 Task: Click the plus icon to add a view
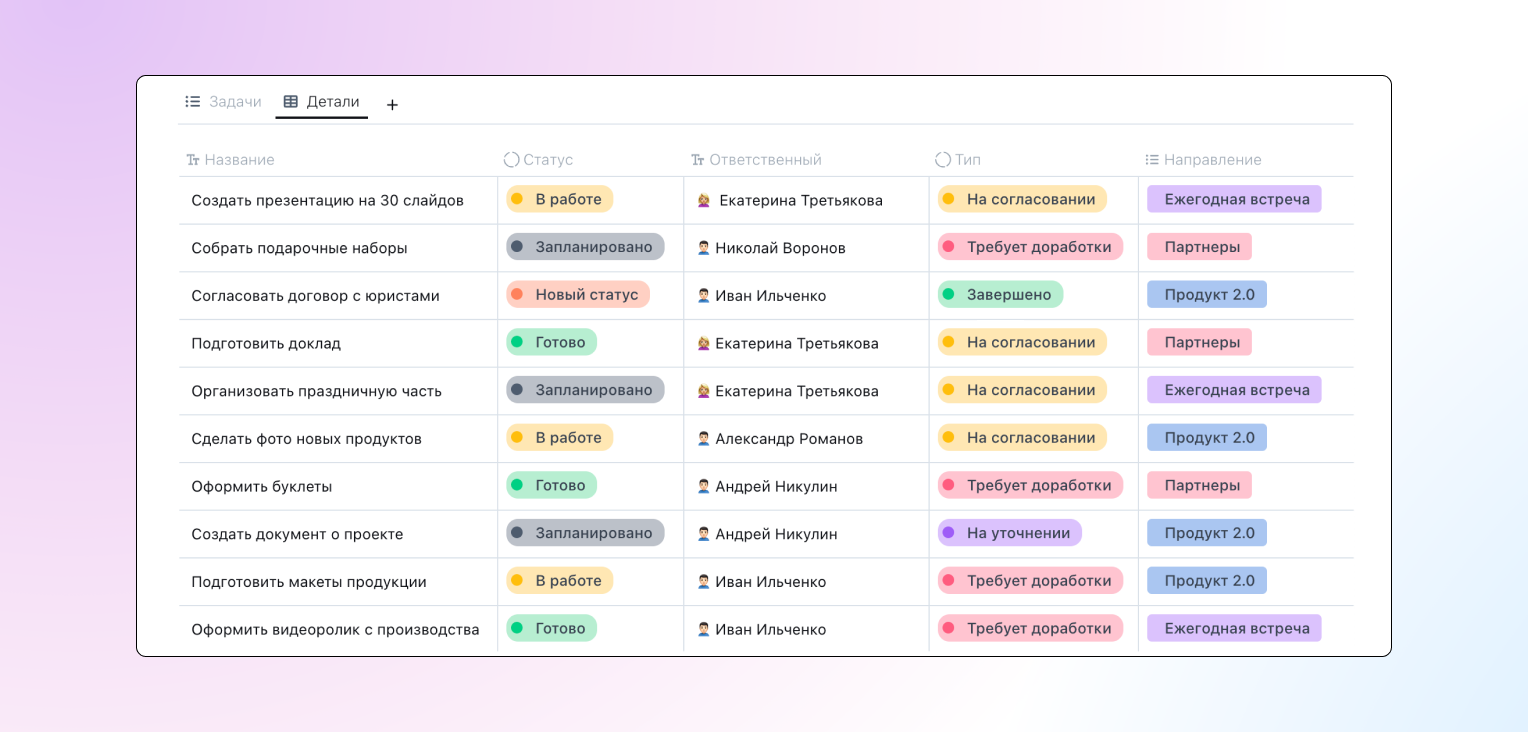pyautogui.click(x=392, y=105)
